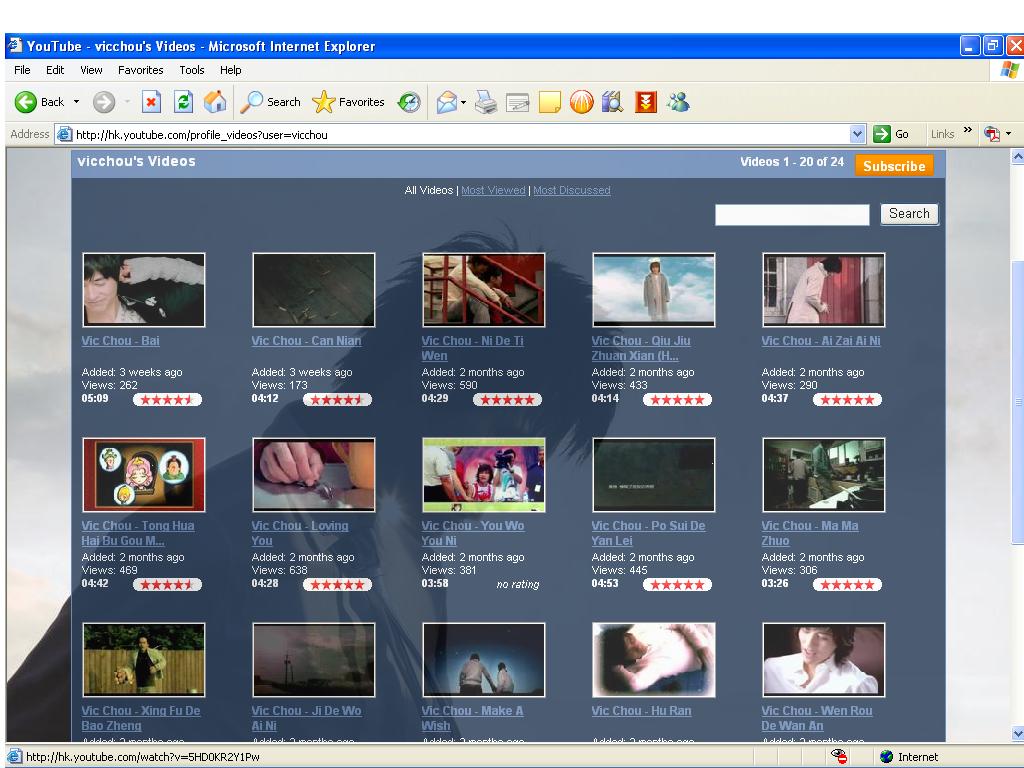The width and height of the screenshot is (1024, 768).
Task: Open Vic Chou - Po Sui De Yan Lei link
Action: pos(648,533)
